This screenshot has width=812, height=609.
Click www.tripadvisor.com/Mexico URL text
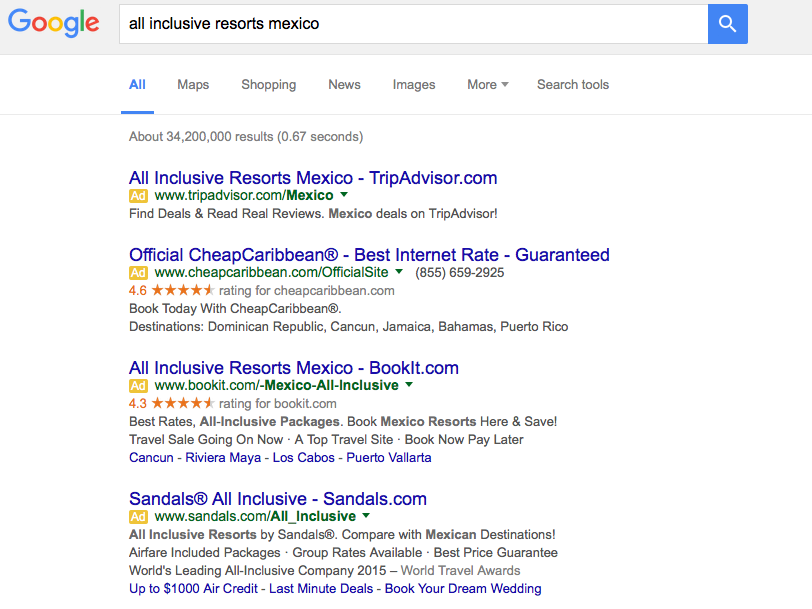[x=244, y=195]
